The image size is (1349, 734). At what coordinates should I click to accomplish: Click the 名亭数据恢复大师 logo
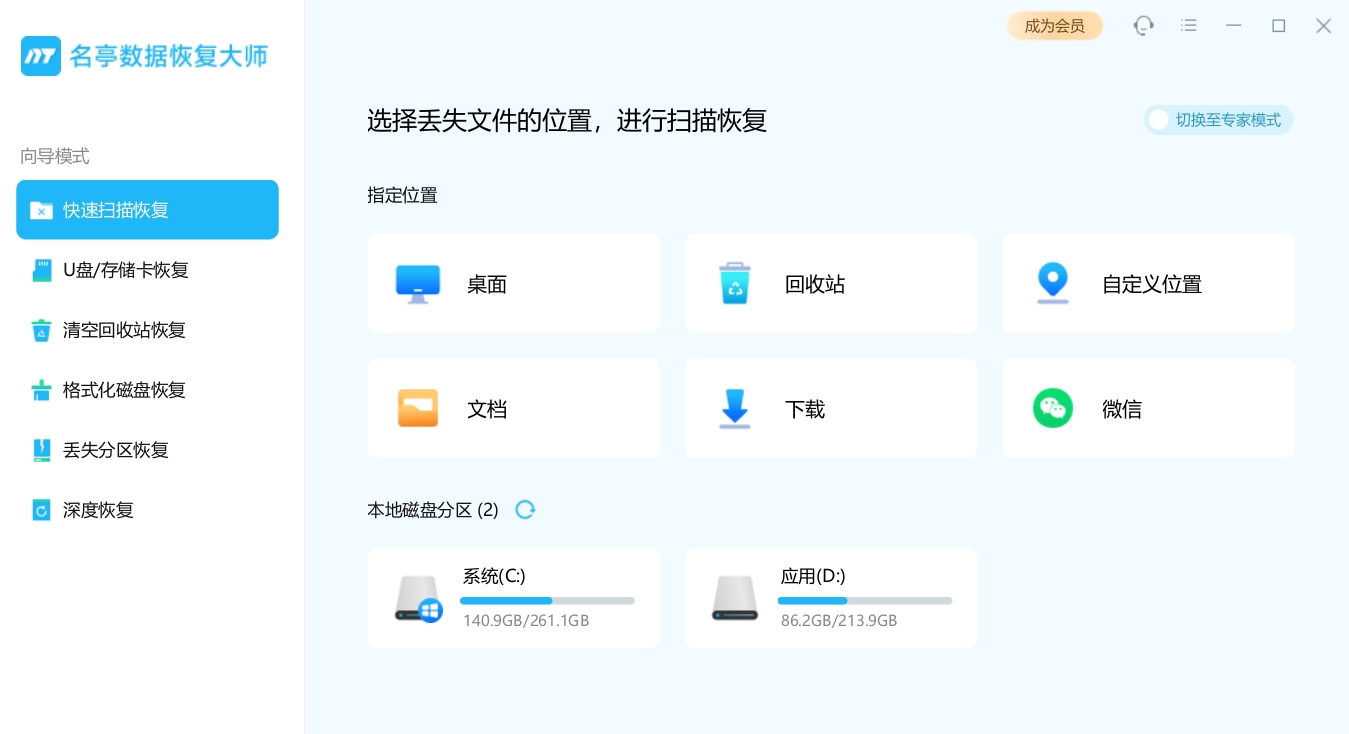click(x=145, y=56)
